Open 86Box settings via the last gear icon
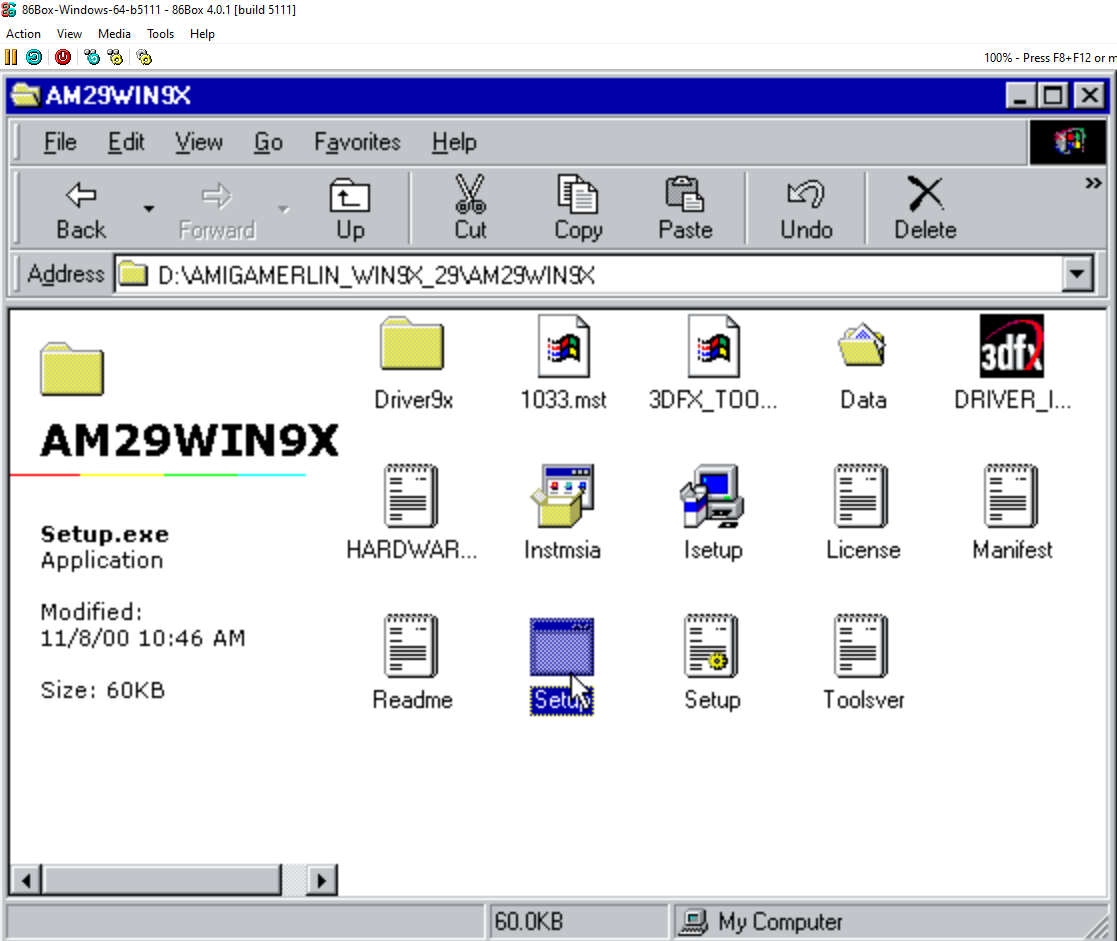This screenshot has height=941, width=1117. 145,57
